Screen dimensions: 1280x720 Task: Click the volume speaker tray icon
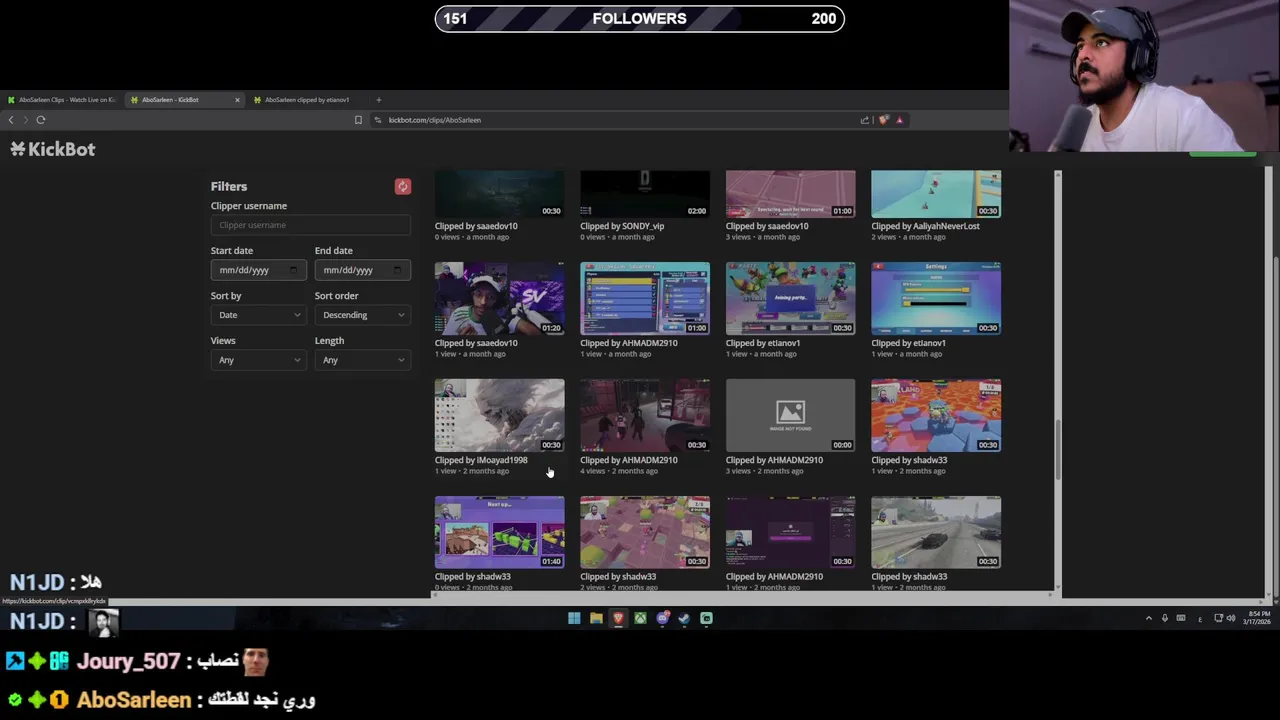(1230, 618)
